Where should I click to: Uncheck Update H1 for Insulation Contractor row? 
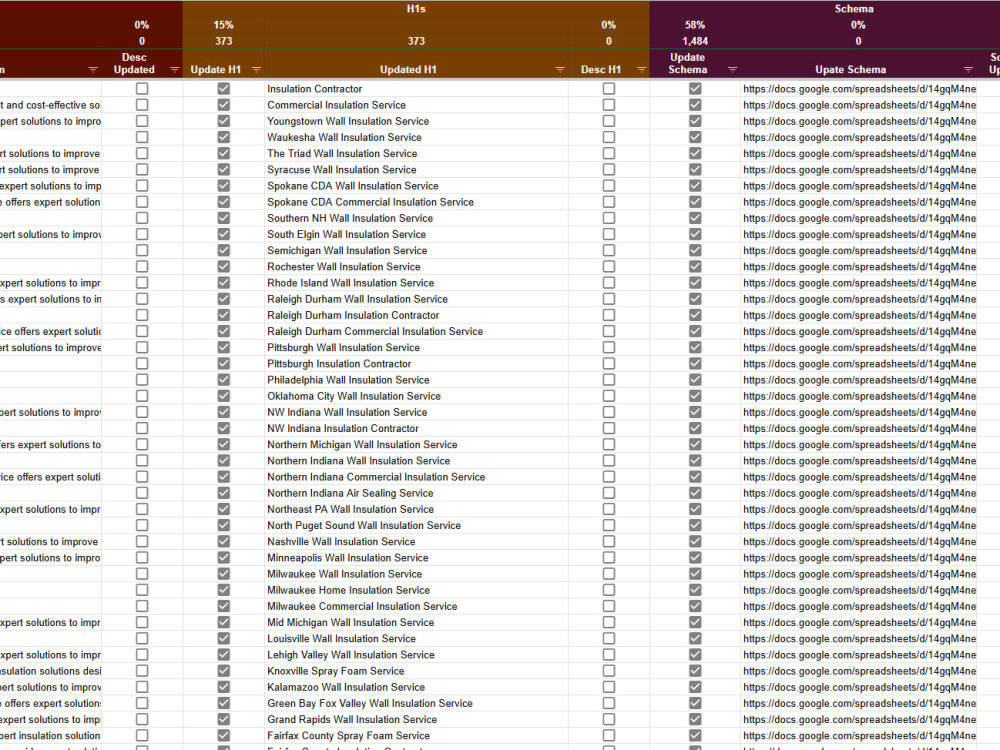[x=223, y=89]
